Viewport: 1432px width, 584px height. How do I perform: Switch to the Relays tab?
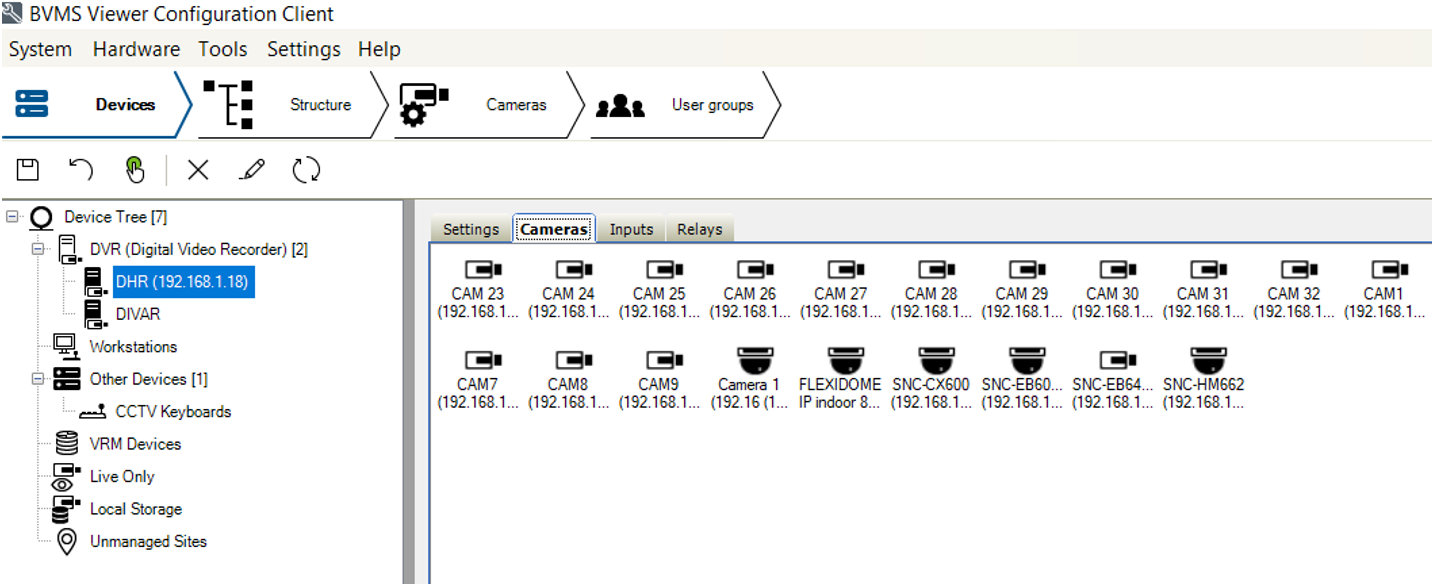click(699, 229)
